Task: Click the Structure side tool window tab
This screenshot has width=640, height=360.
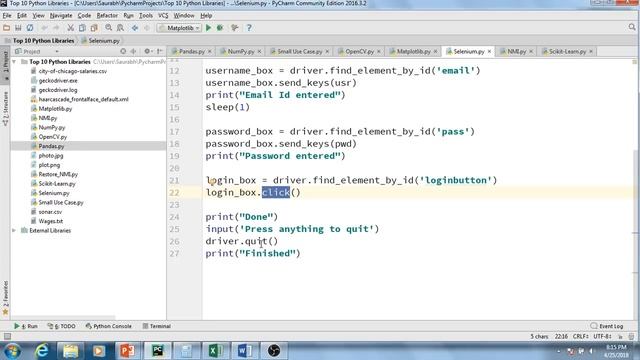Action: pyautogui.click(x=5, y=108)
